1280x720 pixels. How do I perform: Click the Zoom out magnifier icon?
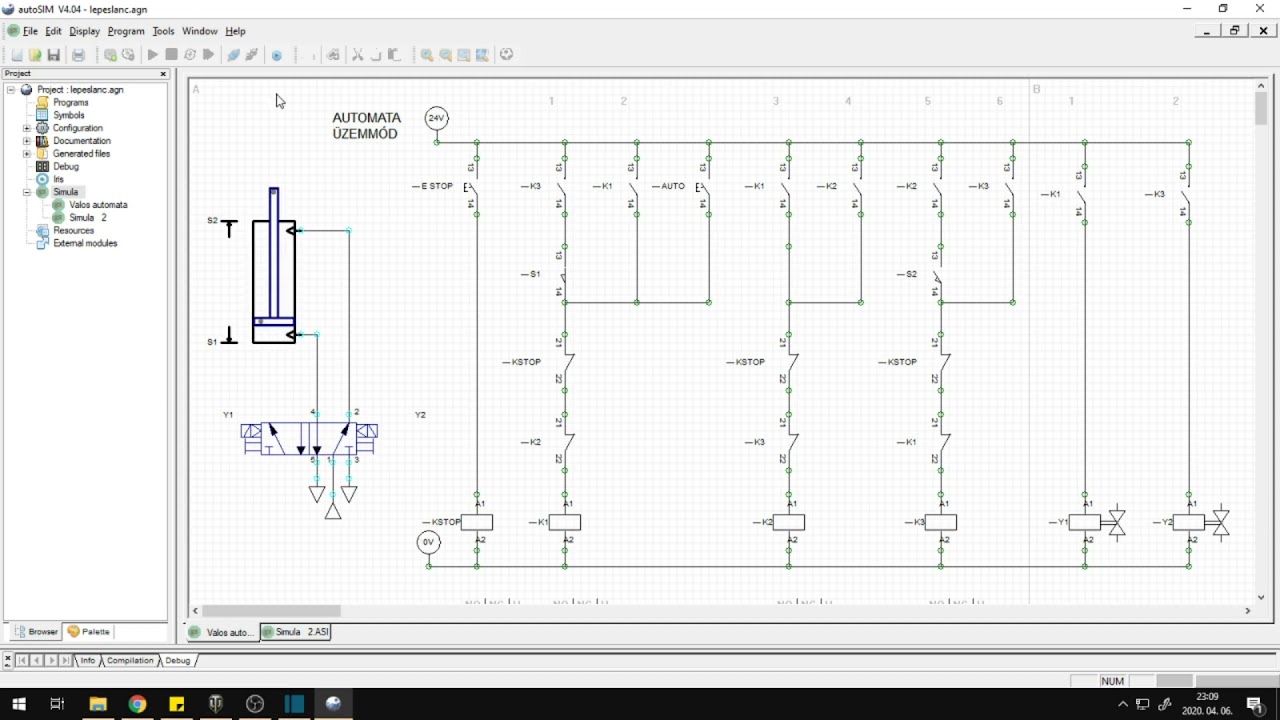point(446,55)
